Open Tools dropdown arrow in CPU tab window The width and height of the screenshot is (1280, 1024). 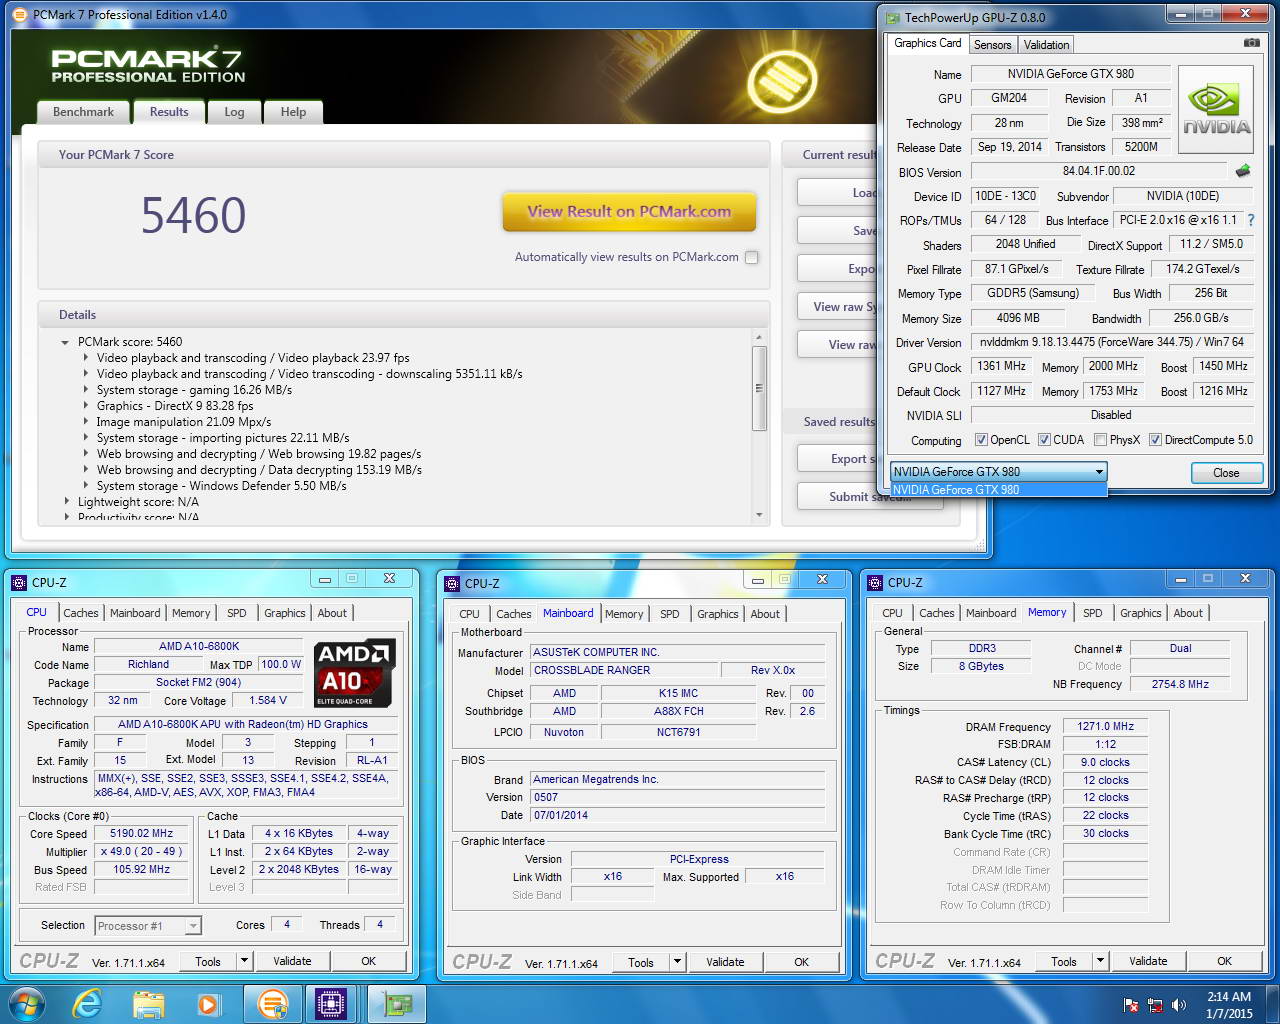click(x=243, y=961)
